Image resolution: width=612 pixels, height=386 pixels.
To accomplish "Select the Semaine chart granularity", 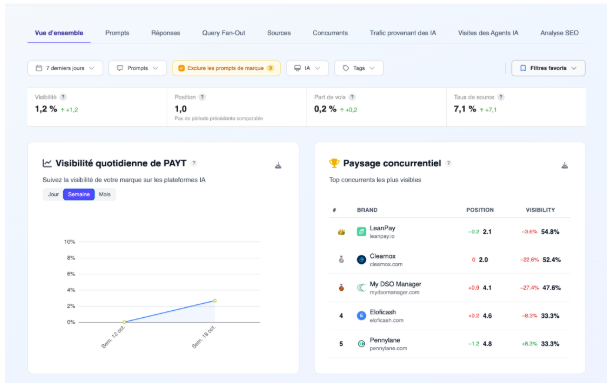I will click(79, 194).
